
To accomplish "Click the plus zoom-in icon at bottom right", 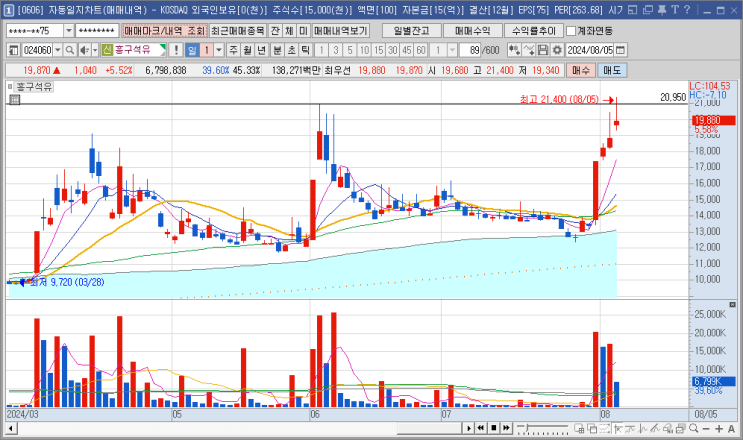I will click(719, 429).
